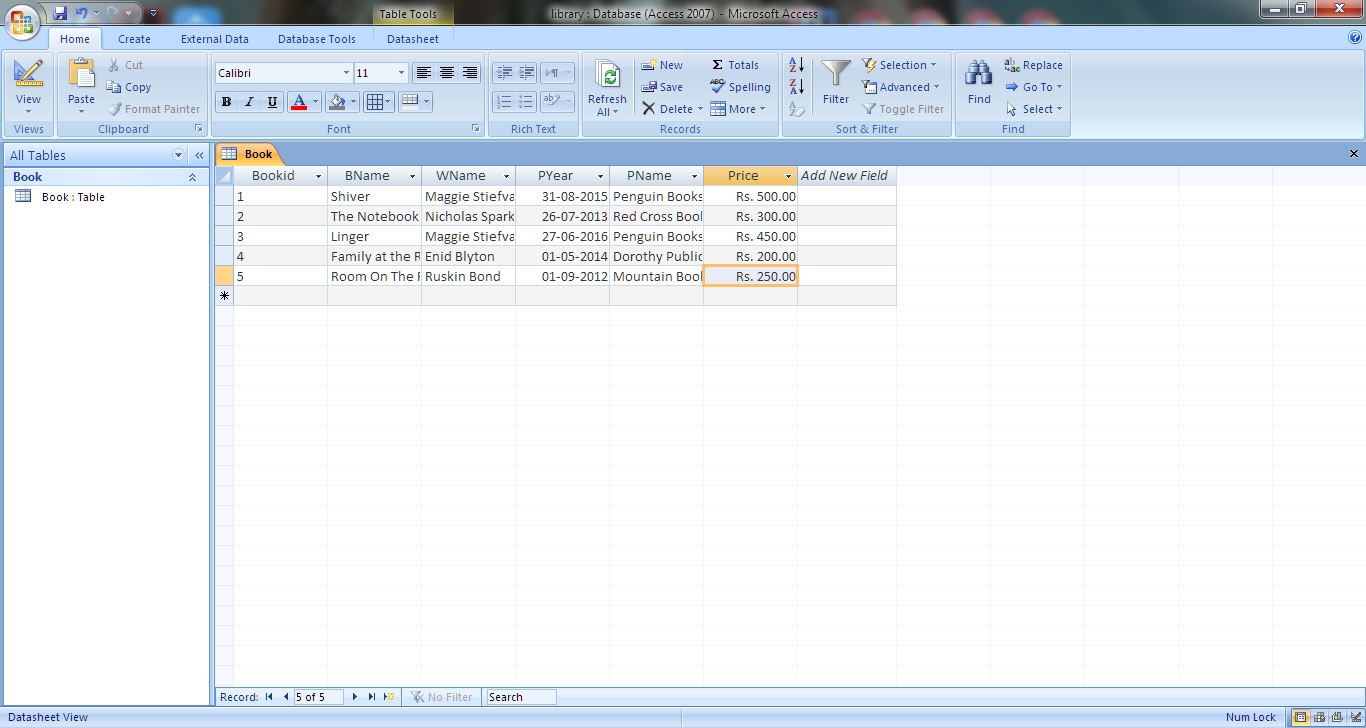Toggle bold formatting

(x=226, y=101)
